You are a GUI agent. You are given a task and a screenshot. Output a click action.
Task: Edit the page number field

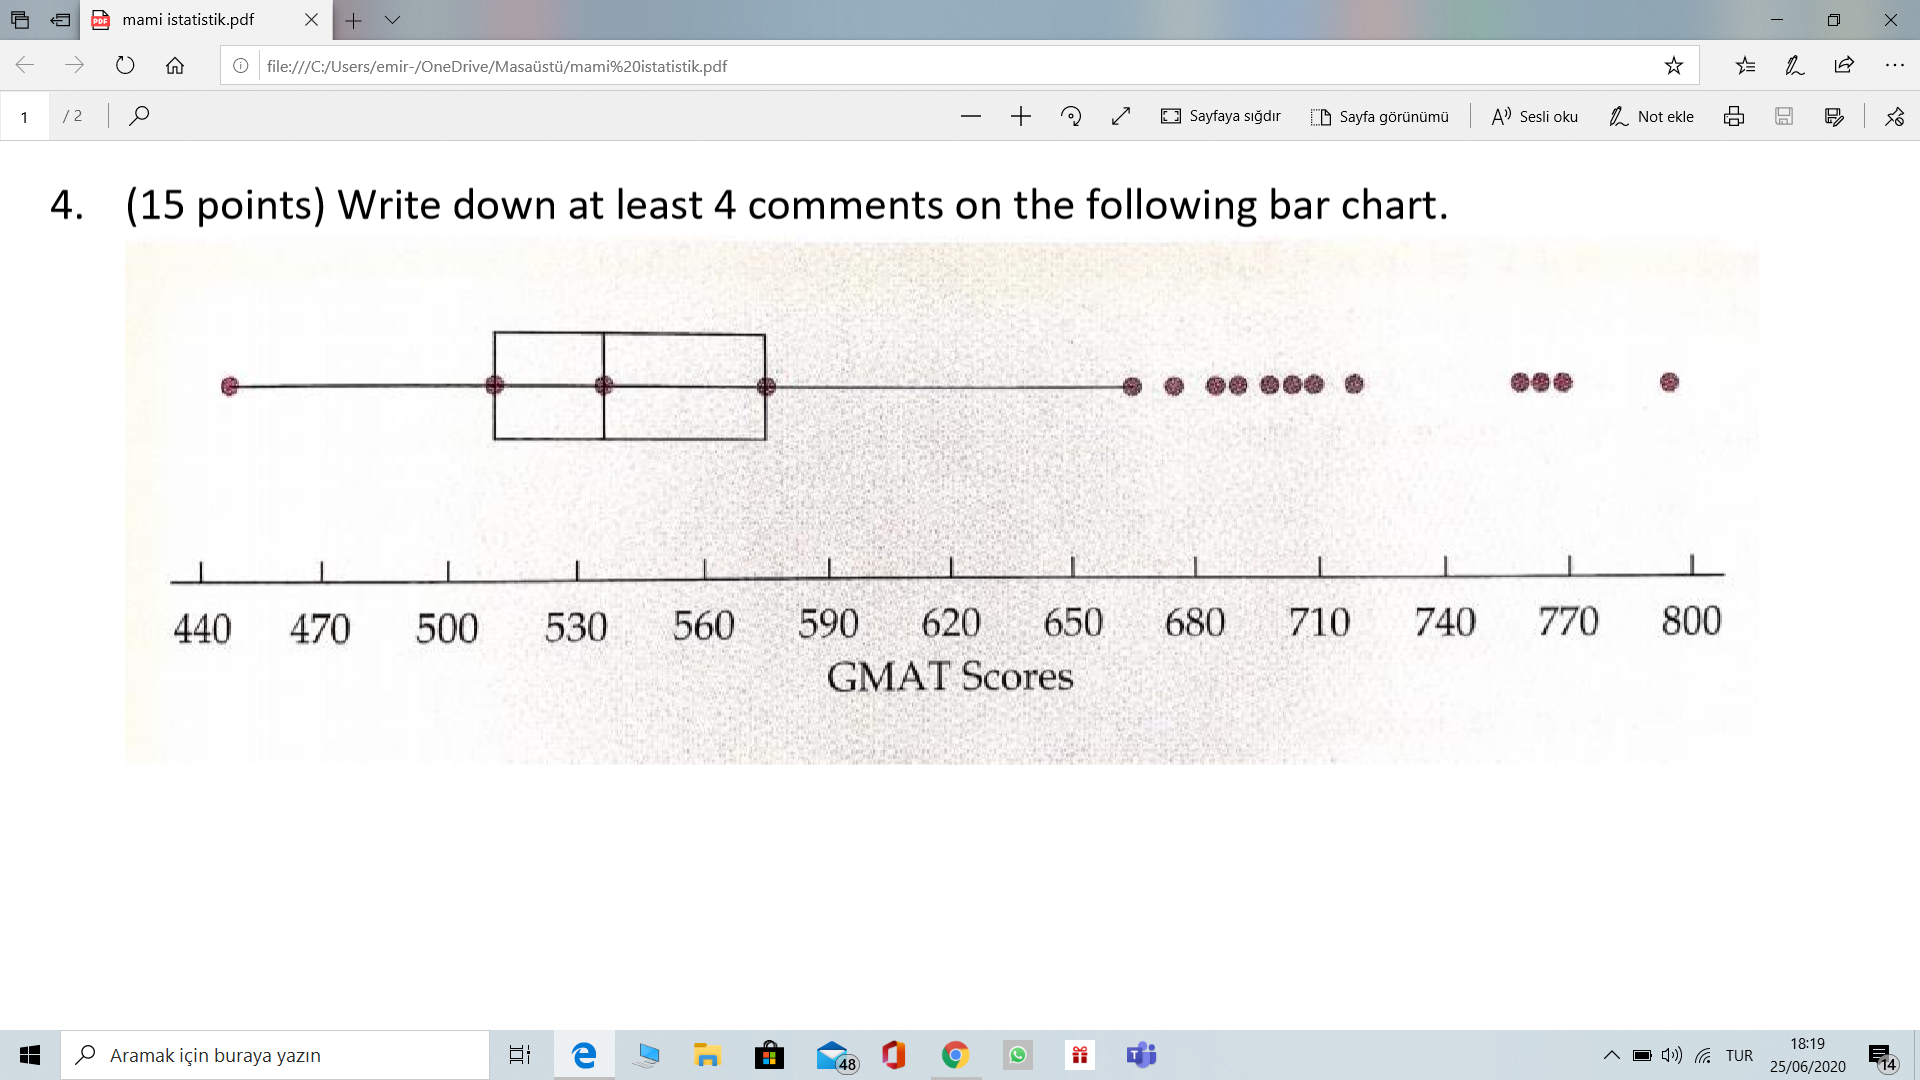click(24, 116)
